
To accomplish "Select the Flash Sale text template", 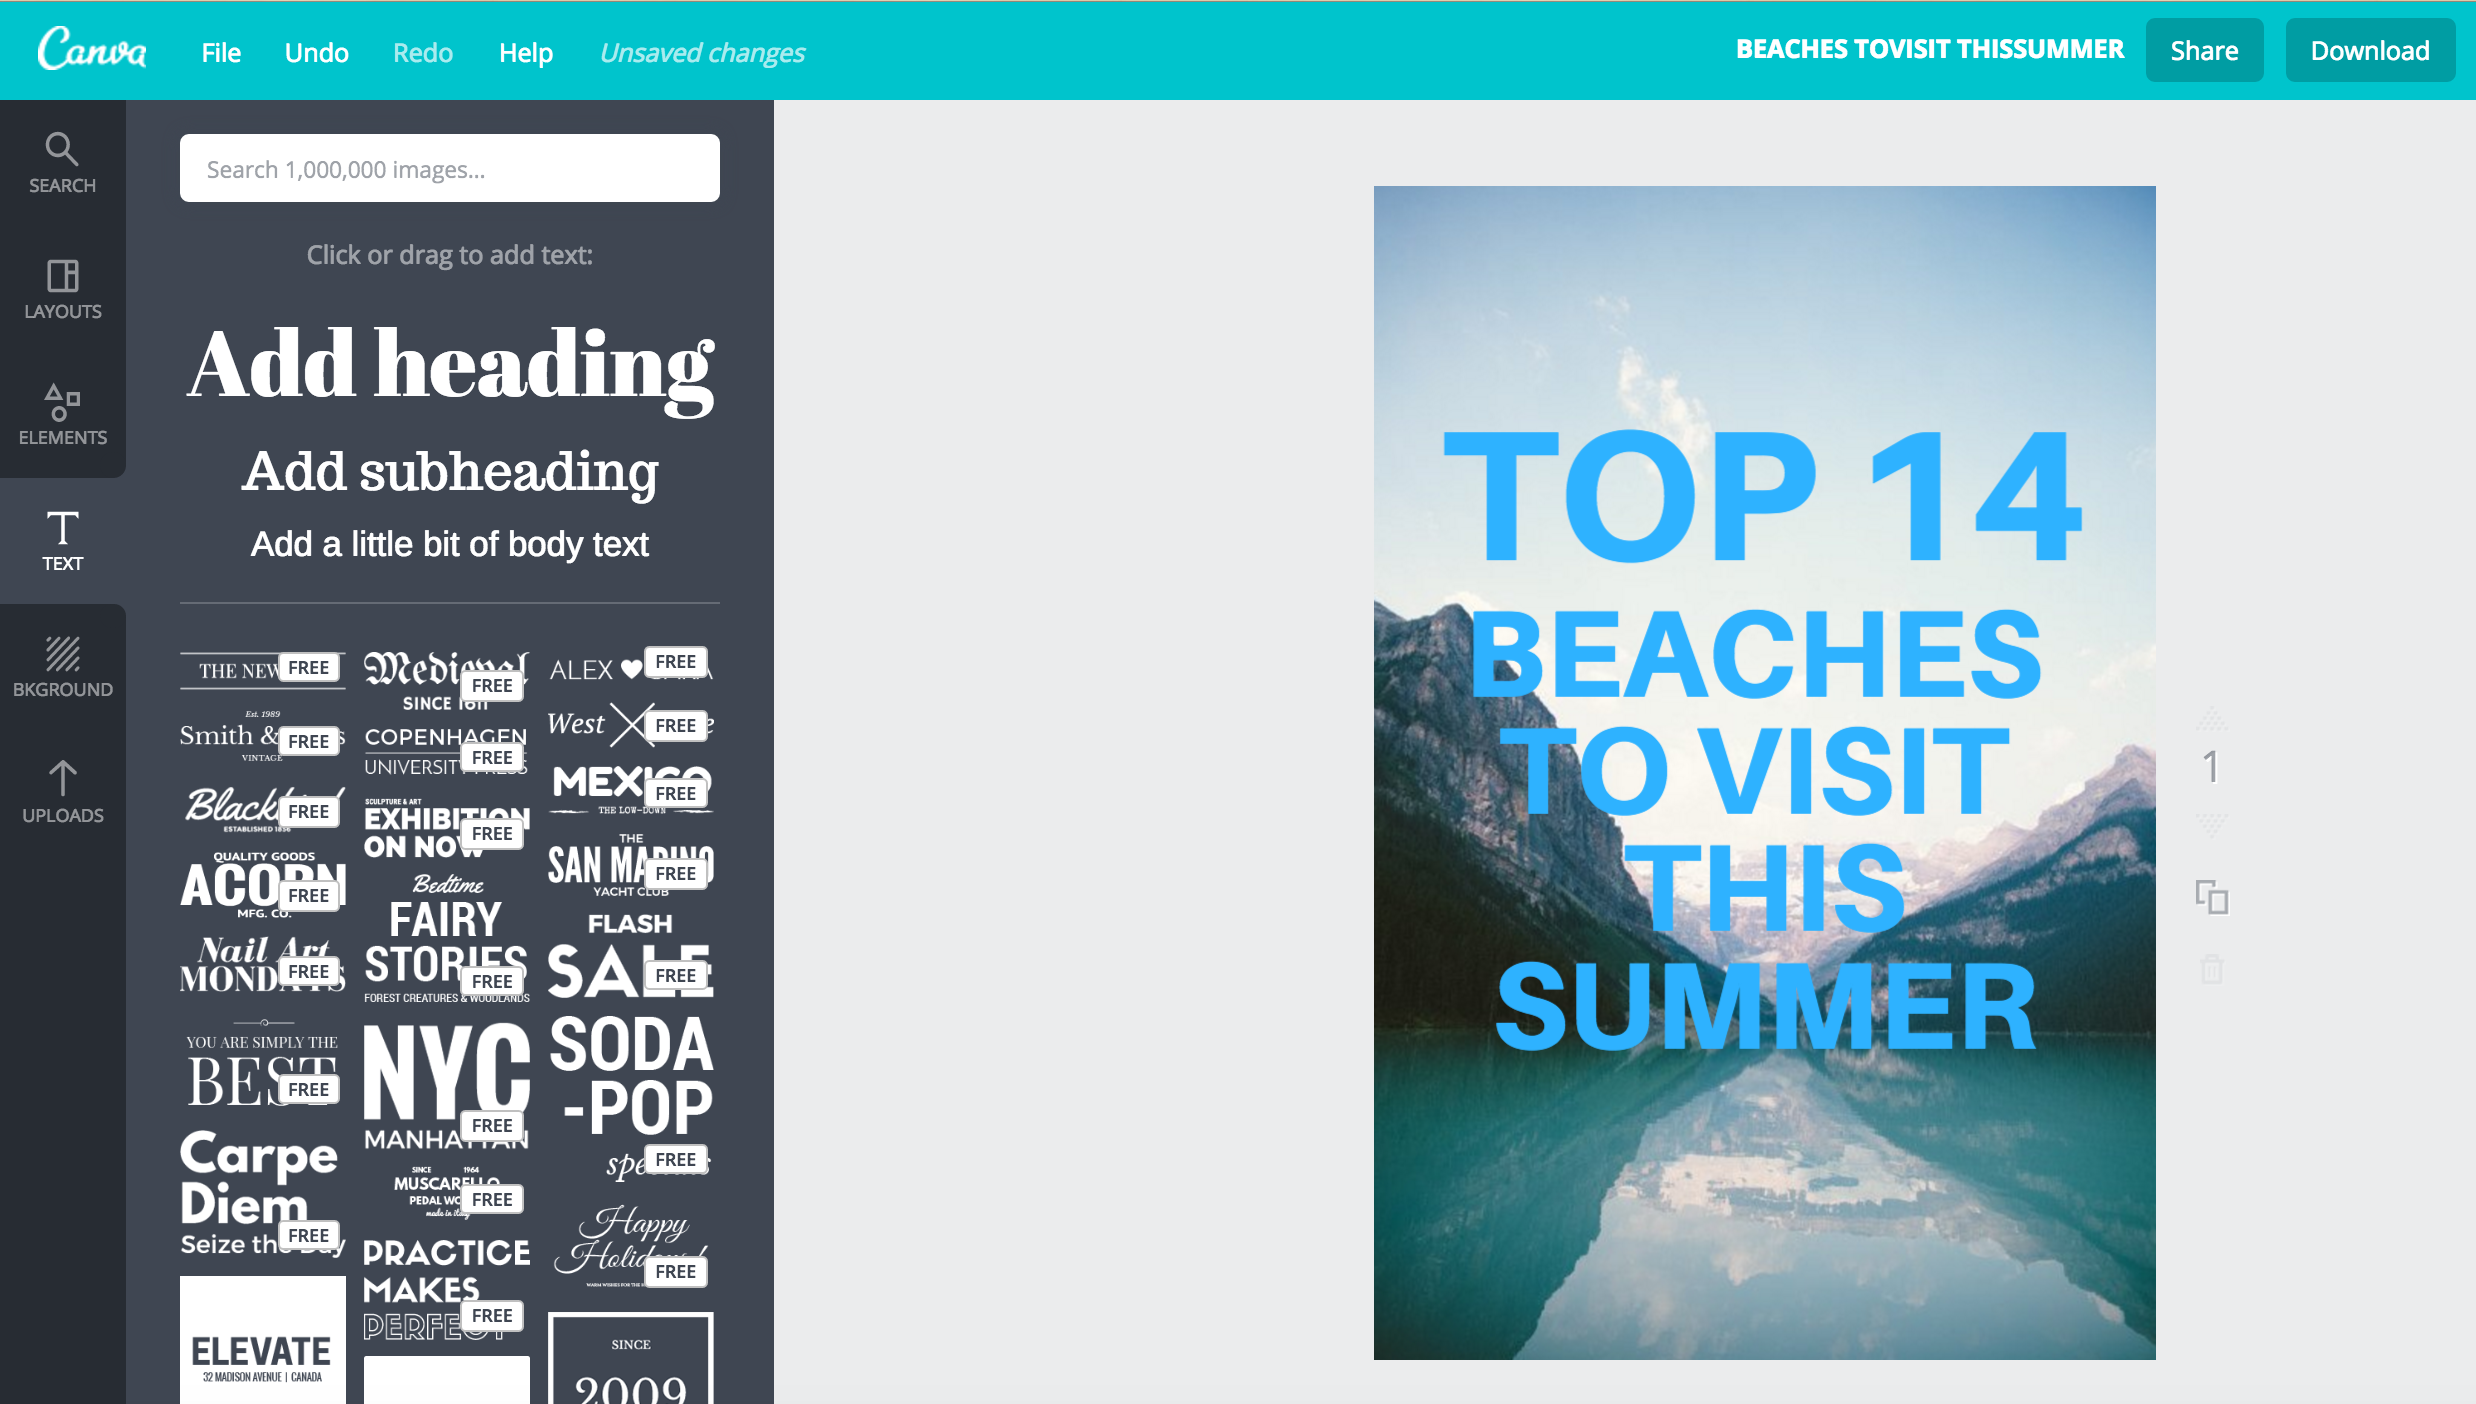I will [630, 956].
